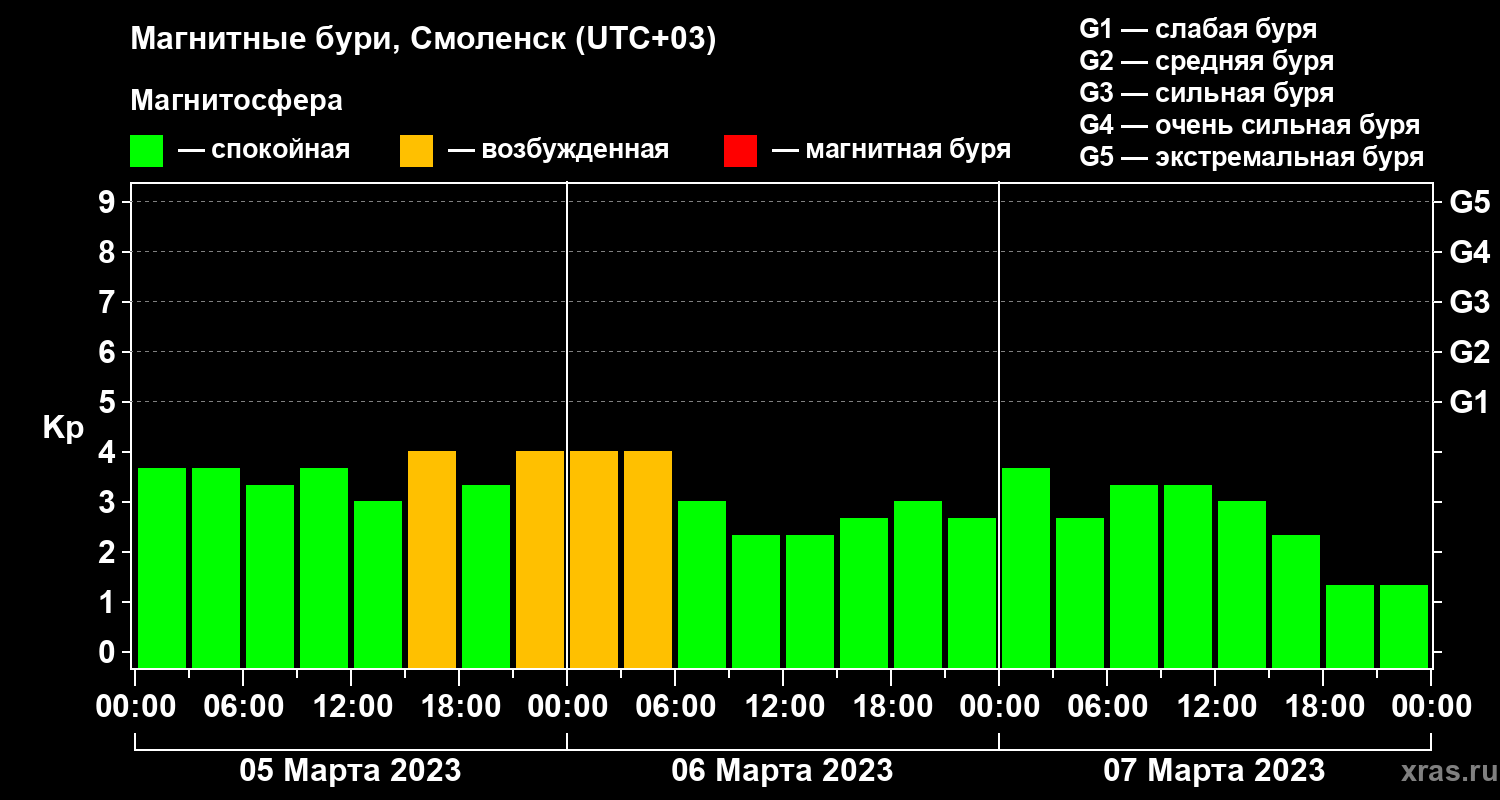Click the first green bar on 05 Марта
Screen dimensions: 1500x800
(x=162, y=568)
